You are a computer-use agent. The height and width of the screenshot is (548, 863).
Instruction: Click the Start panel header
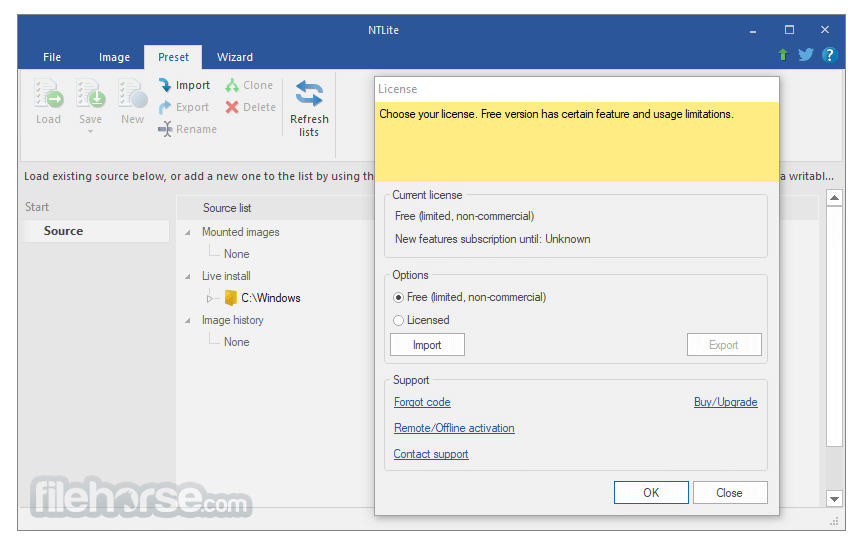point(37,207)
